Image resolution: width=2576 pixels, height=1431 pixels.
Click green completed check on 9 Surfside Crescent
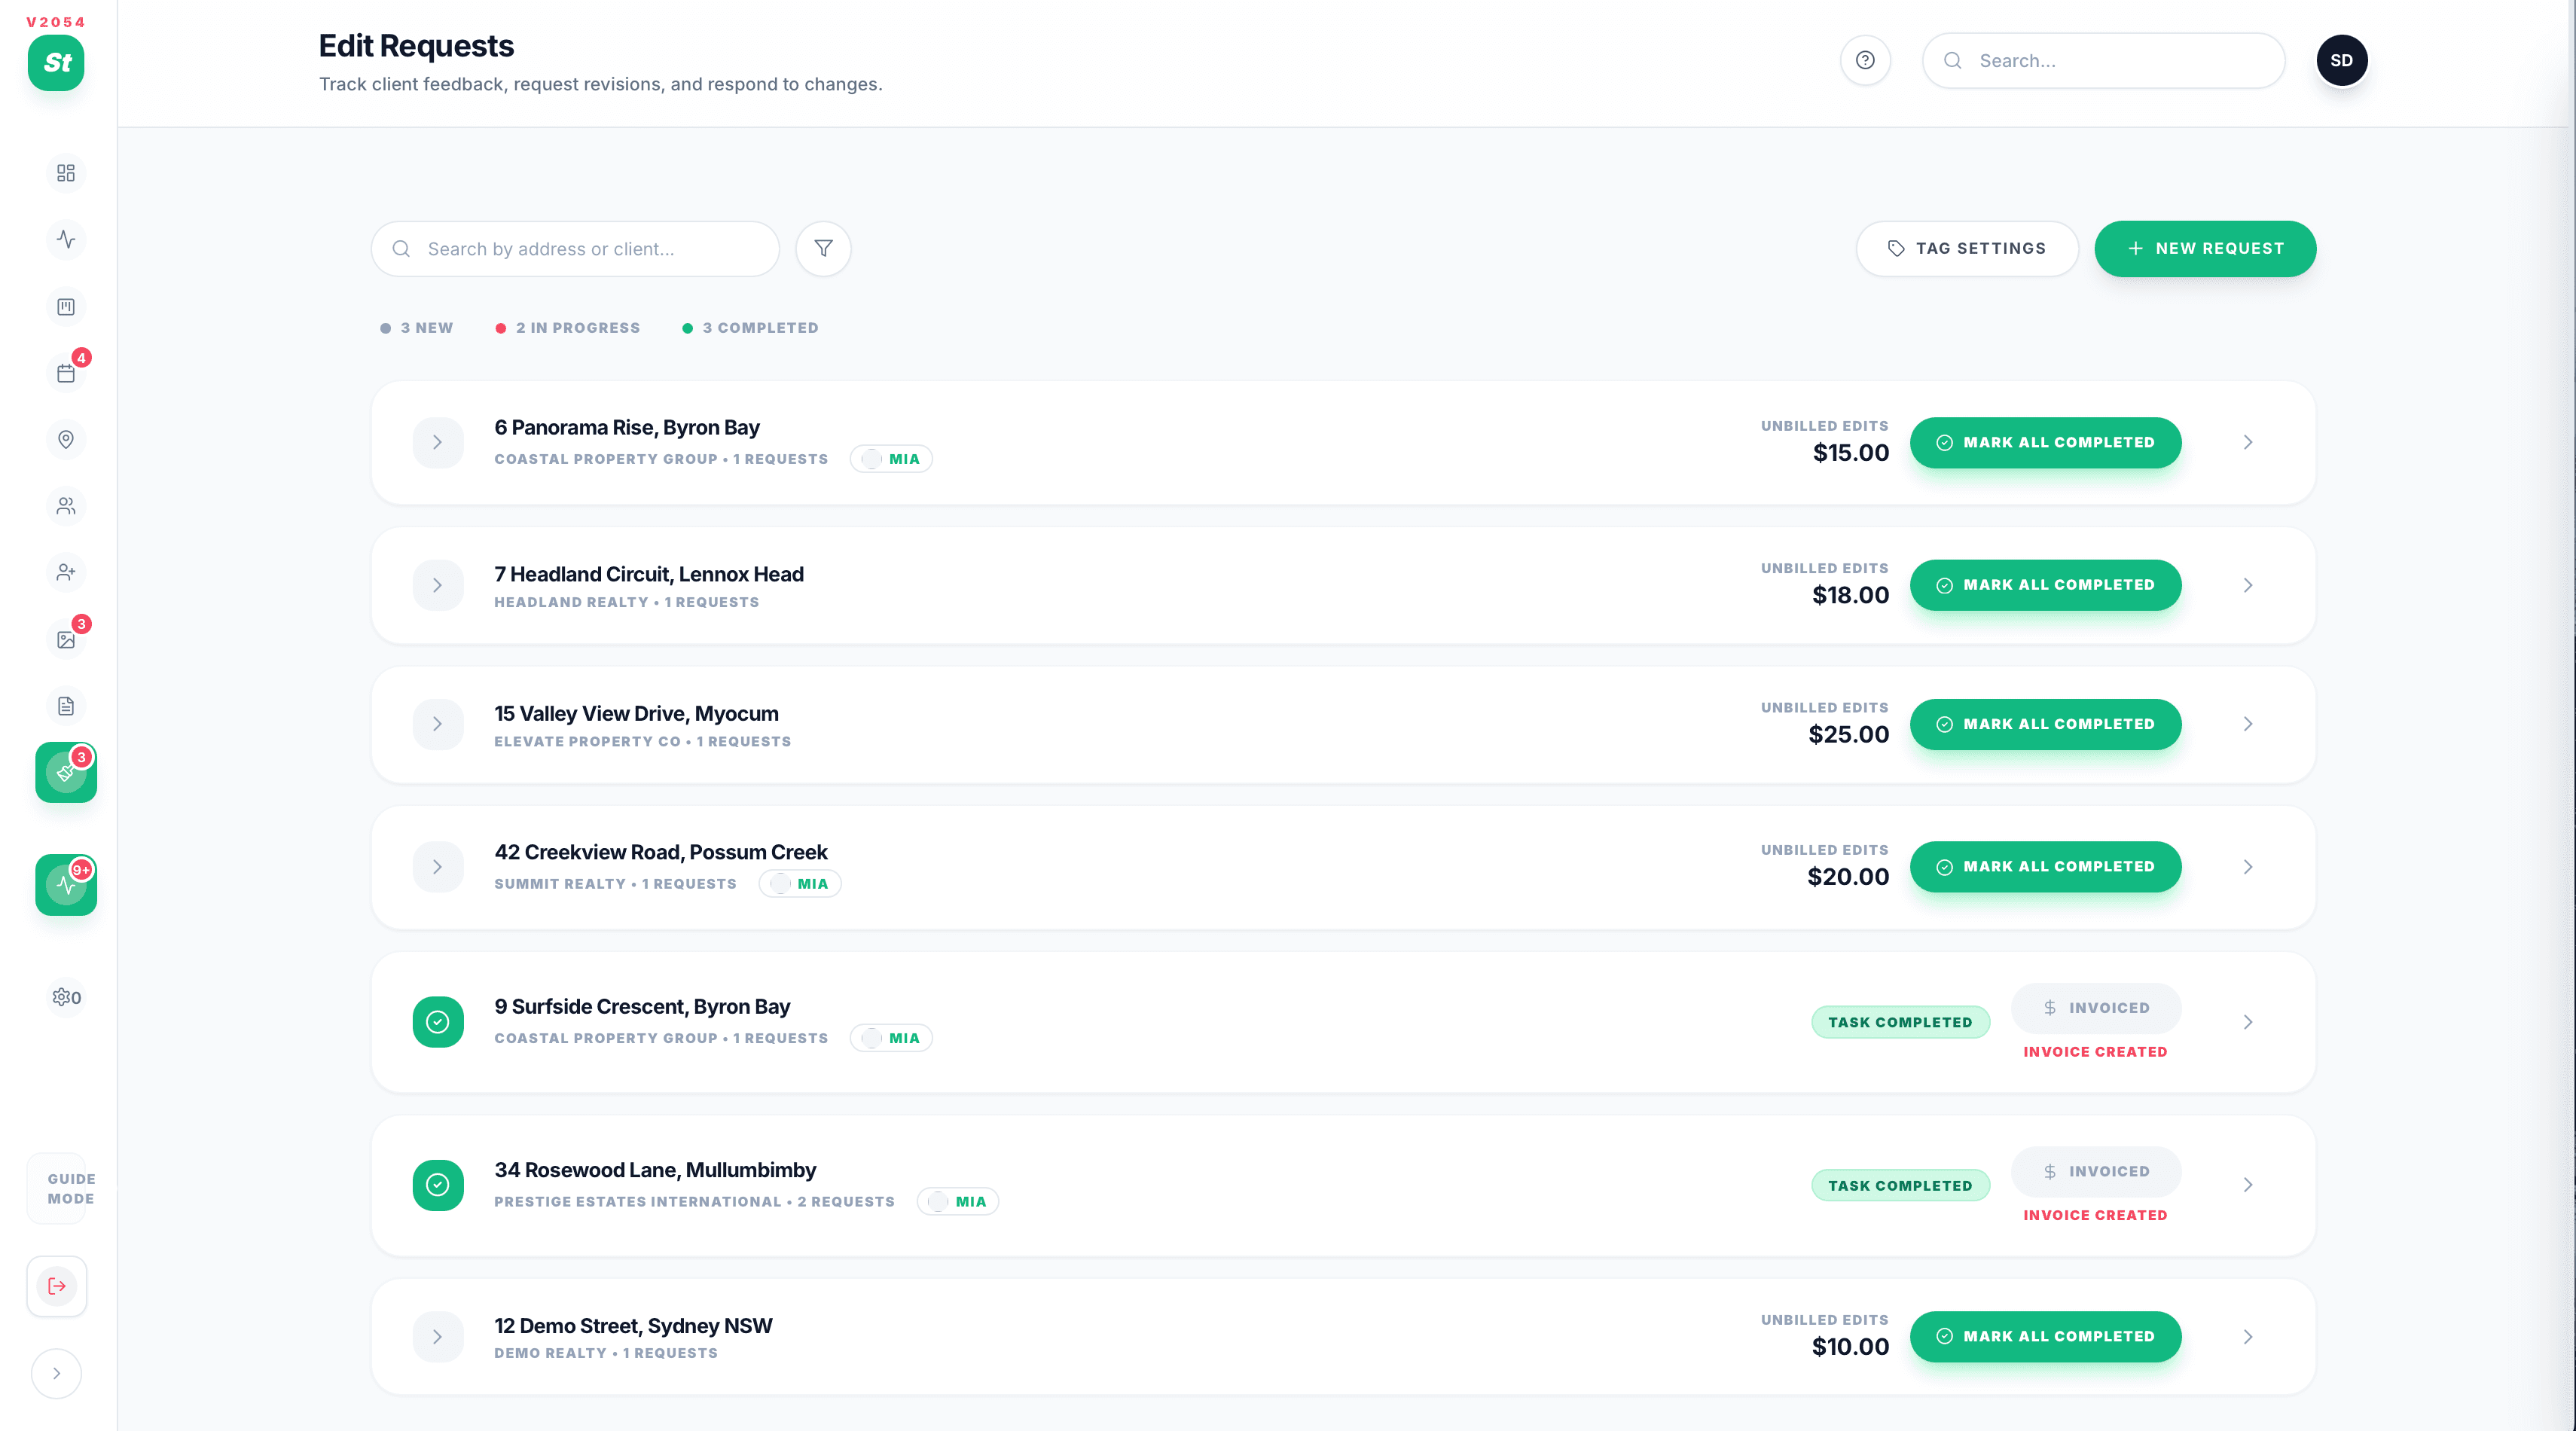pos(438,1022)
